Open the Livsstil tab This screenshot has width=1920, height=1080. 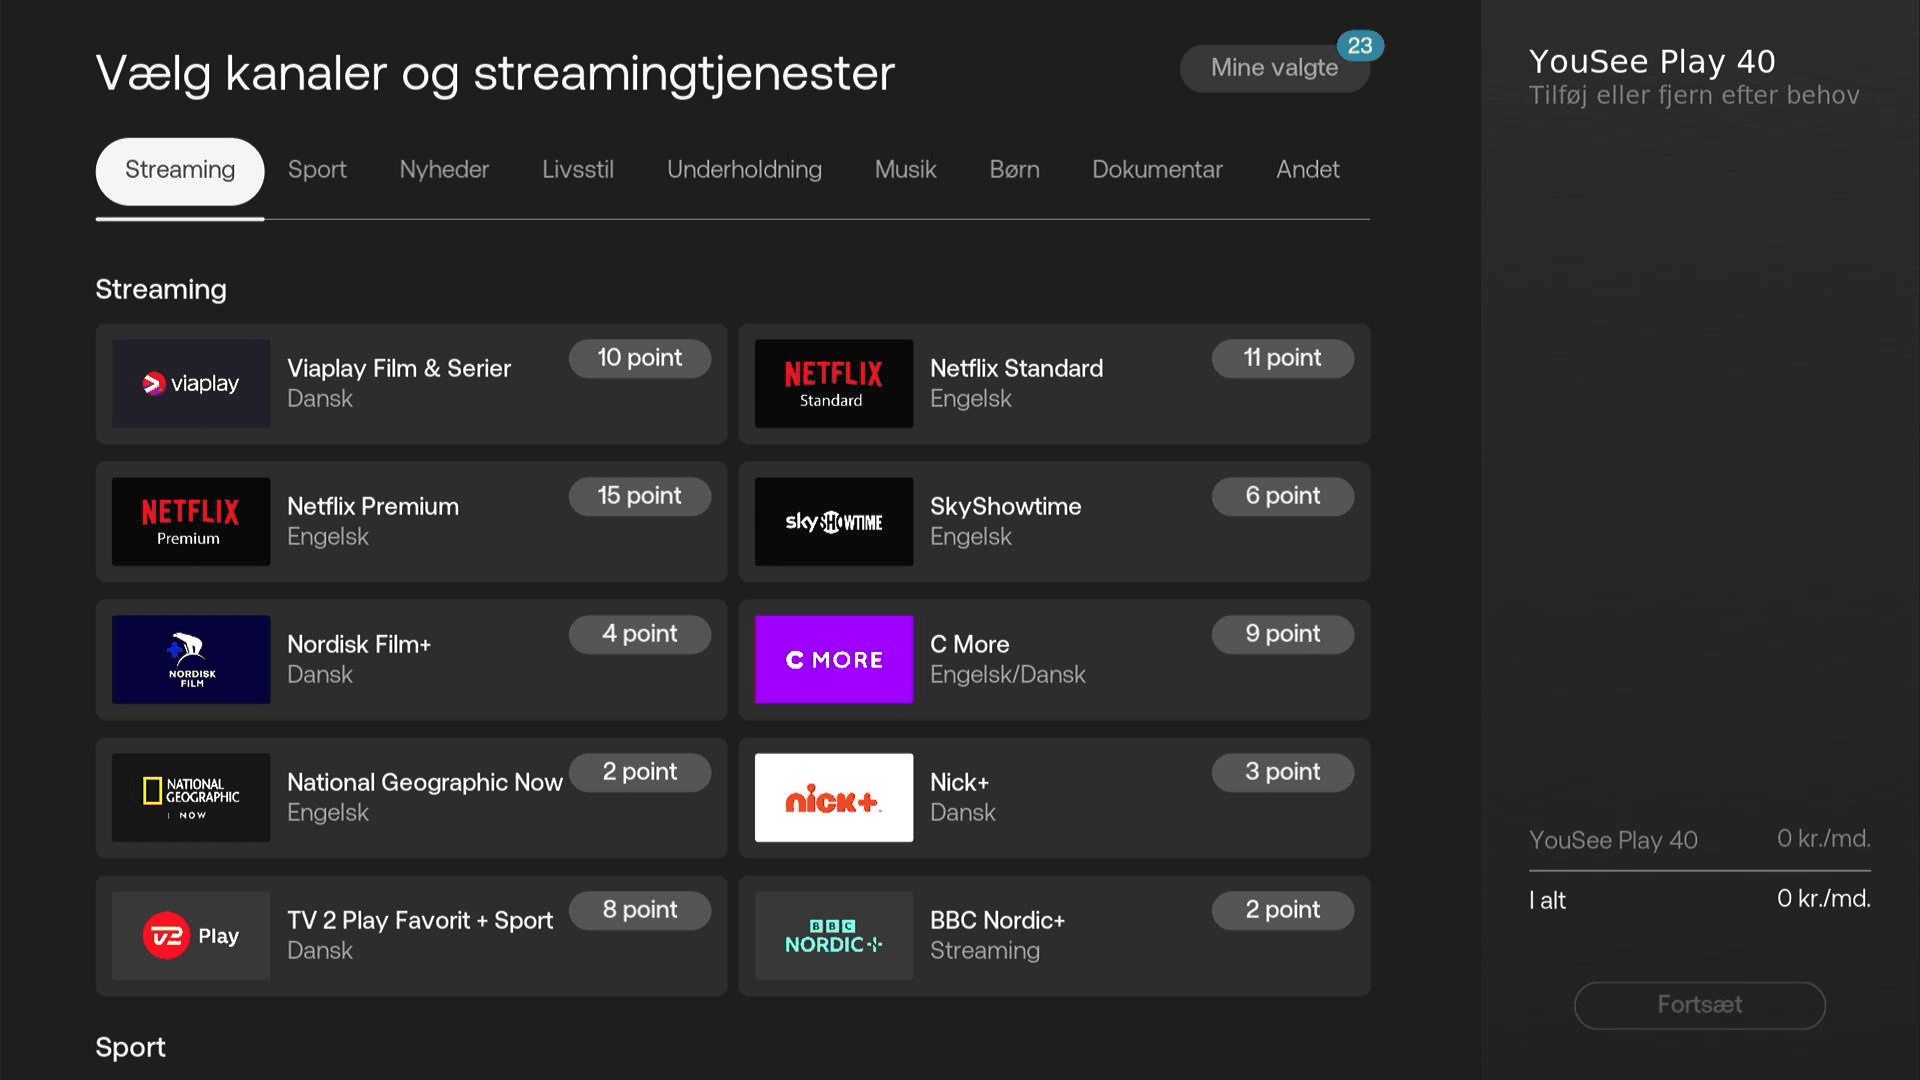578,170
